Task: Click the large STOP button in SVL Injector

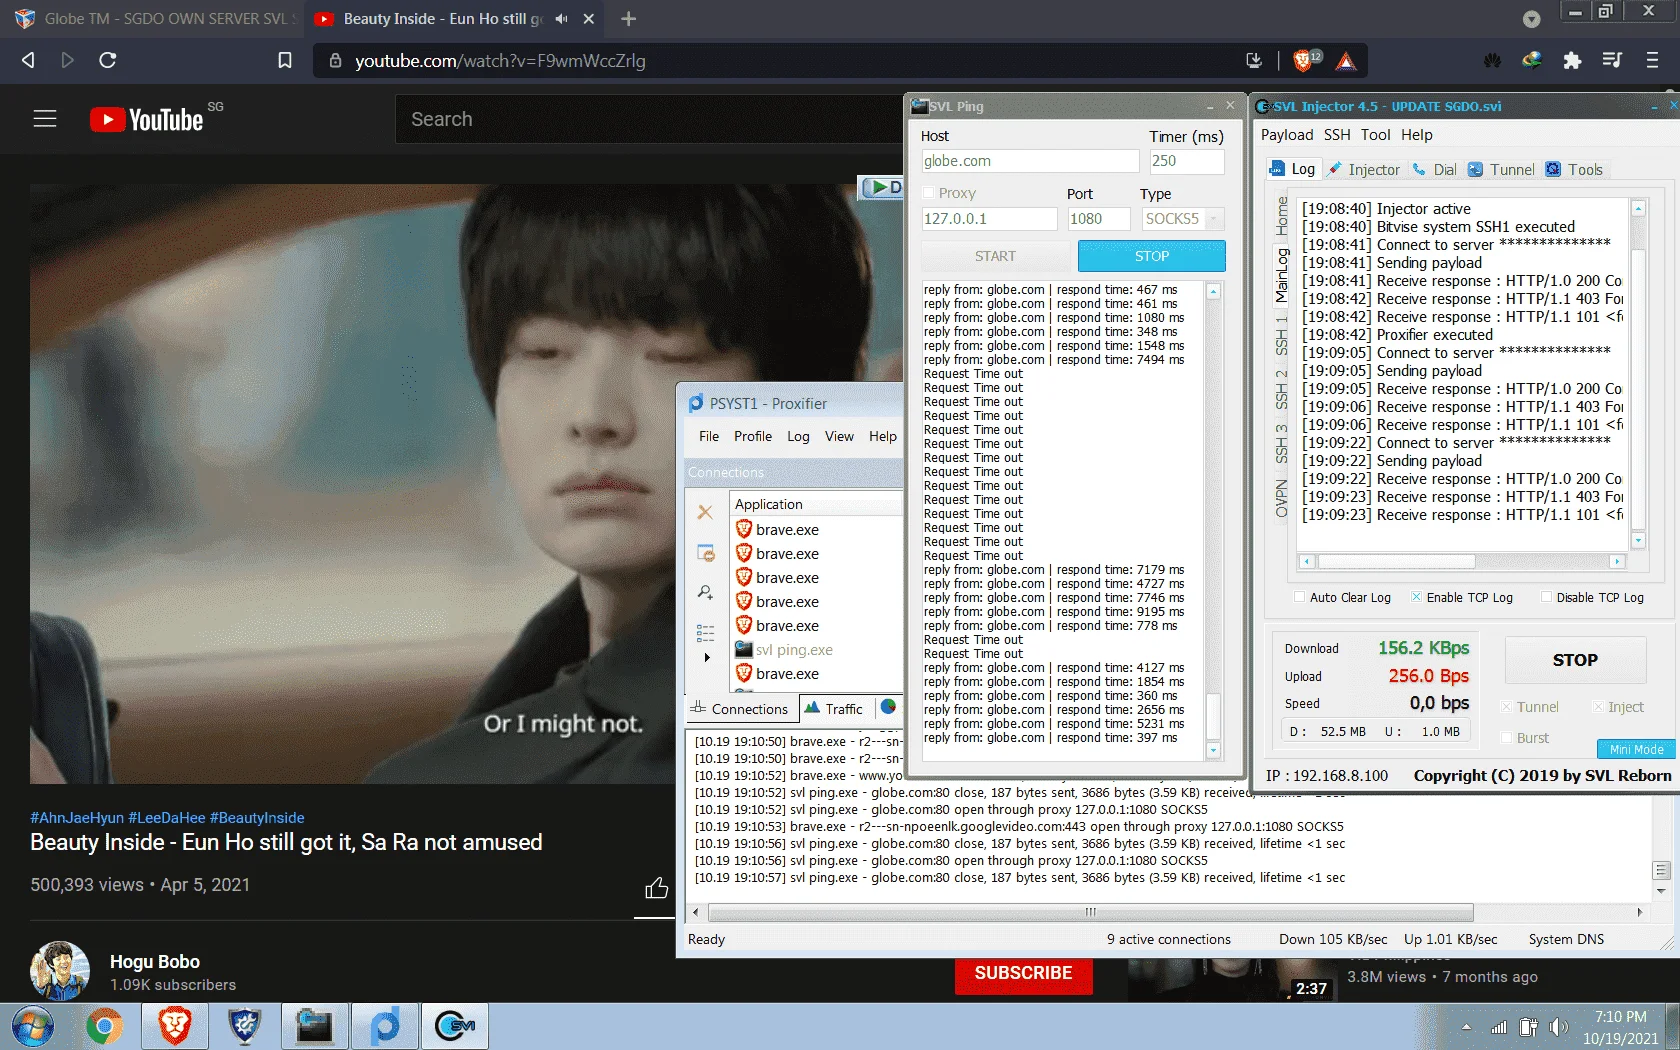Action: pyautogui.click(x=1575, y=660)
